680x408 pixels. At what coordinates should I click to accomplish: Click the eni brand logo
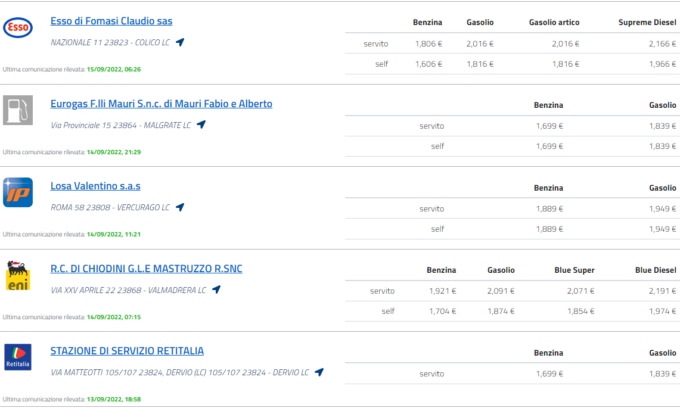coord(18,275)
